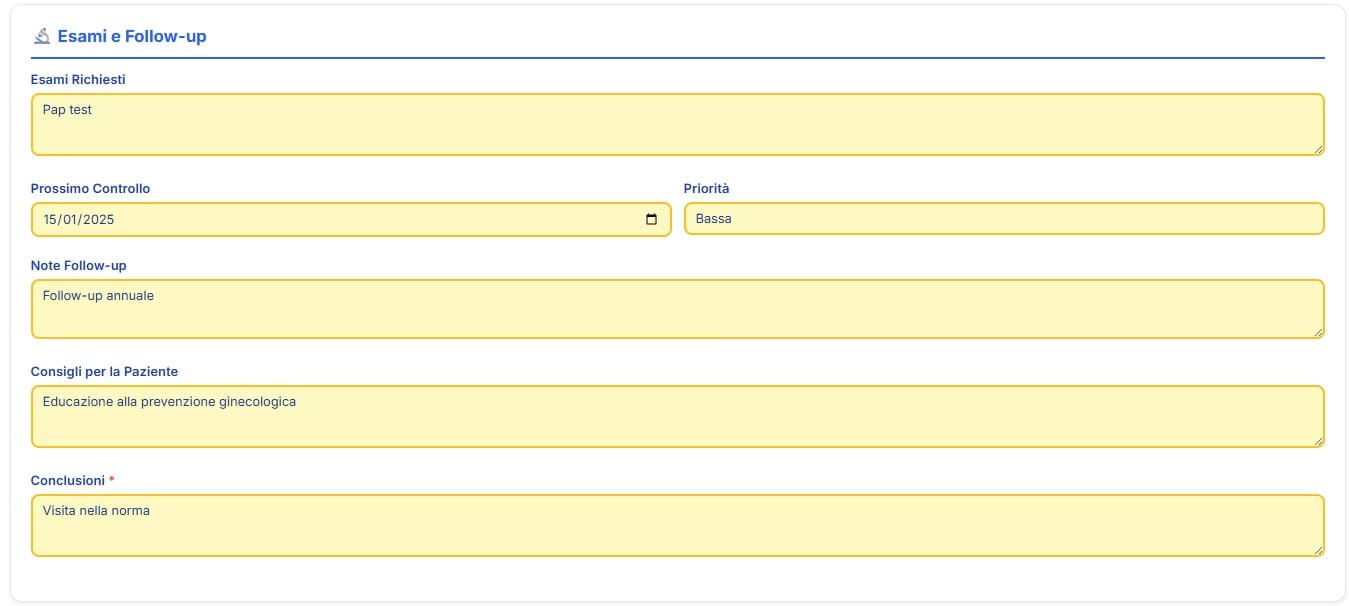Open the calendar picker in Prossimo Controllo
Viewport: 1349px width, 606px height.
(651, 220)
